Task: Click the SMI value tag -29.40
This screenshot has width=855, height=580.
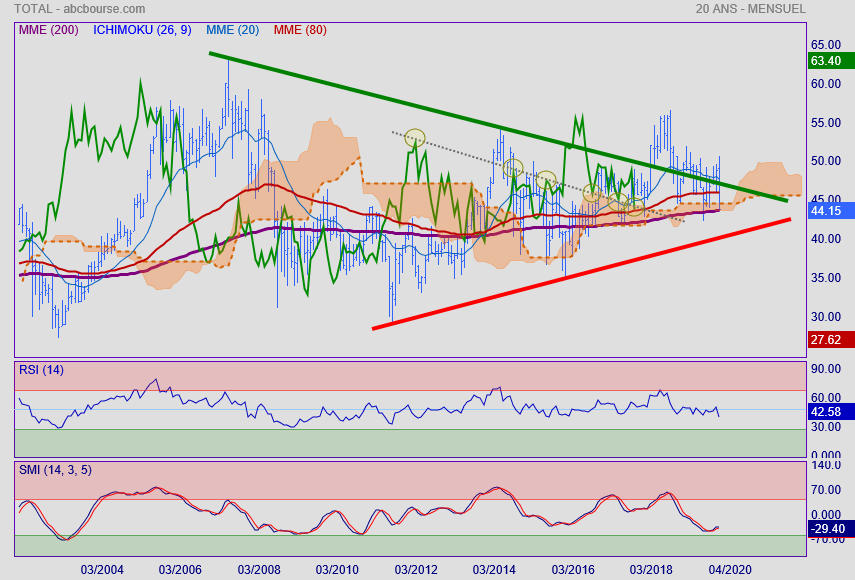Action: pos(830,529)
